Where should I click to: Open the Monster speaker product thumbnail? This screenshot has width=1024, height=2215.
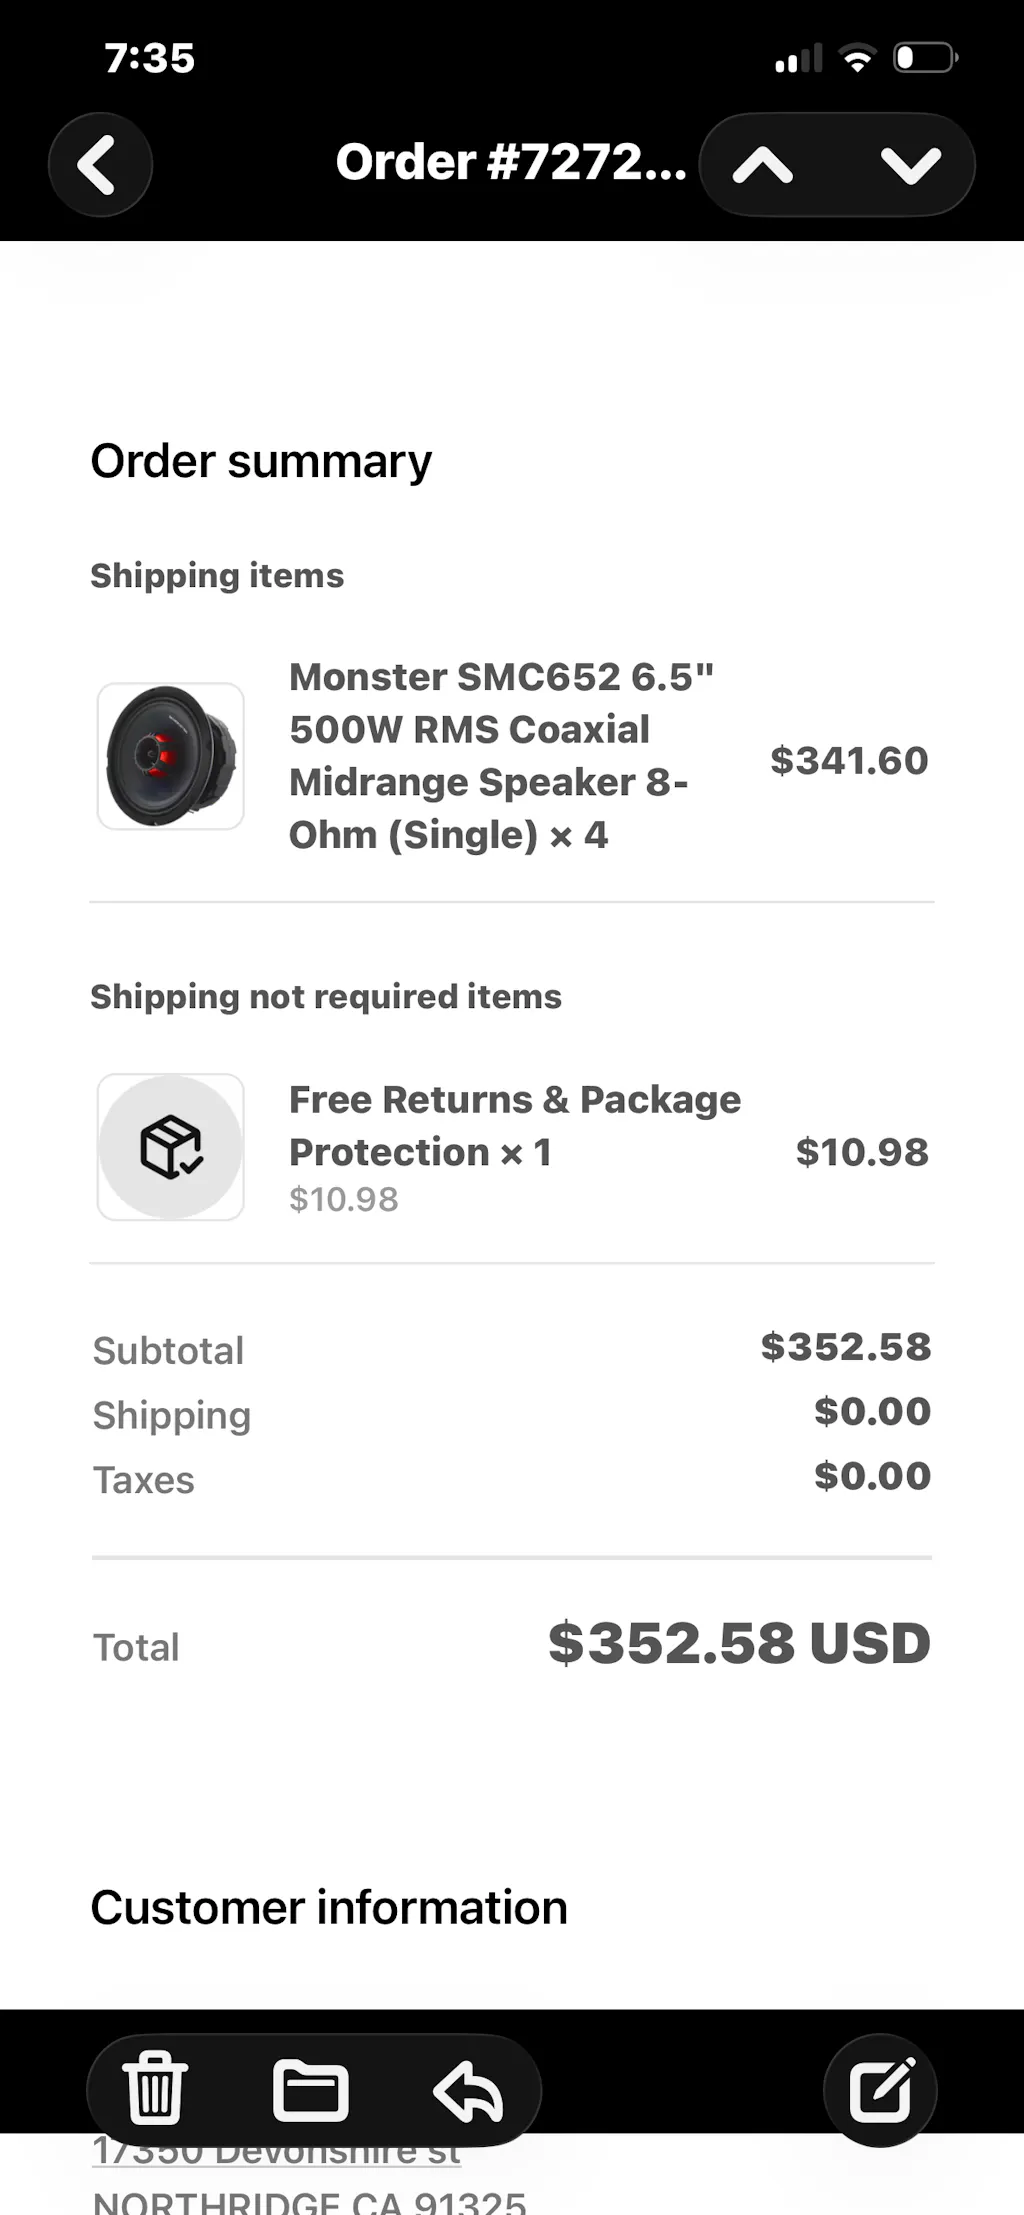pos(171,756)
